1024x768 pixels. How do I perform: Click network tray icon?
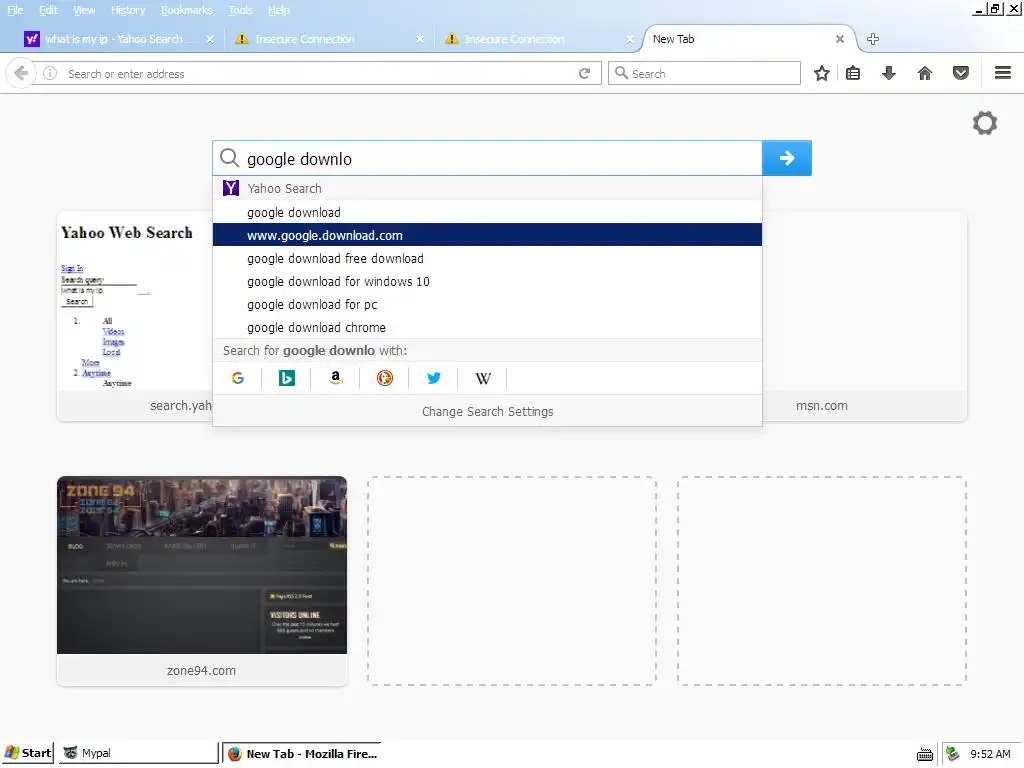pyautogui.click(x=953, y=754)
